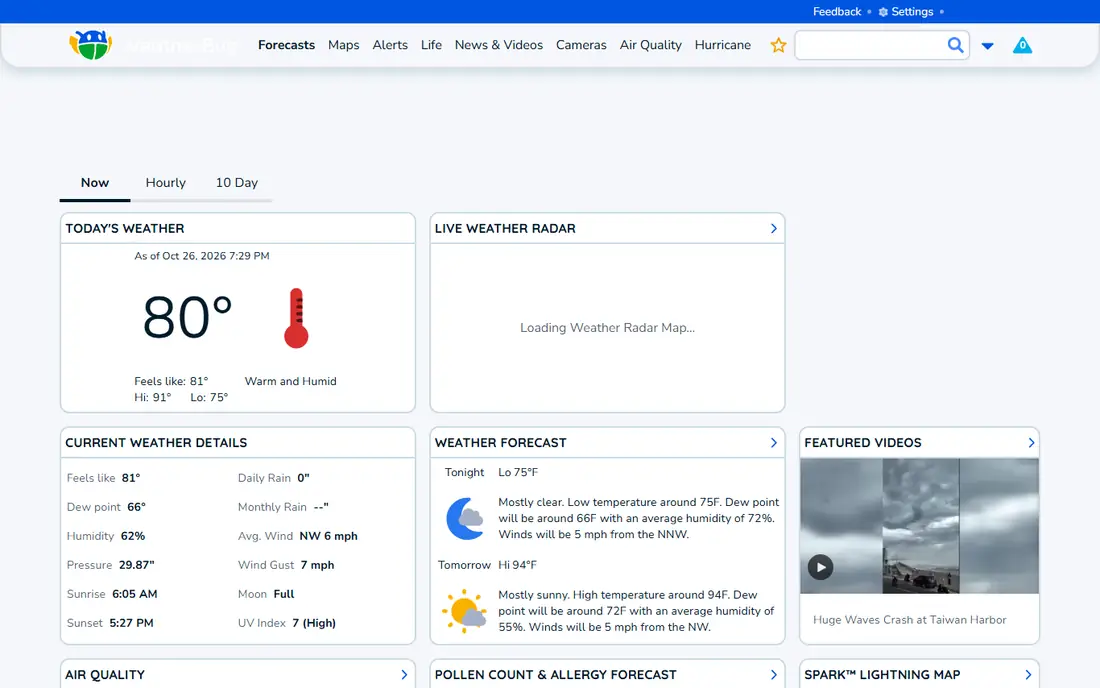Click the Featured Videos heading
The width and height of the screenshot is (1100, 688).
point(863,443)
